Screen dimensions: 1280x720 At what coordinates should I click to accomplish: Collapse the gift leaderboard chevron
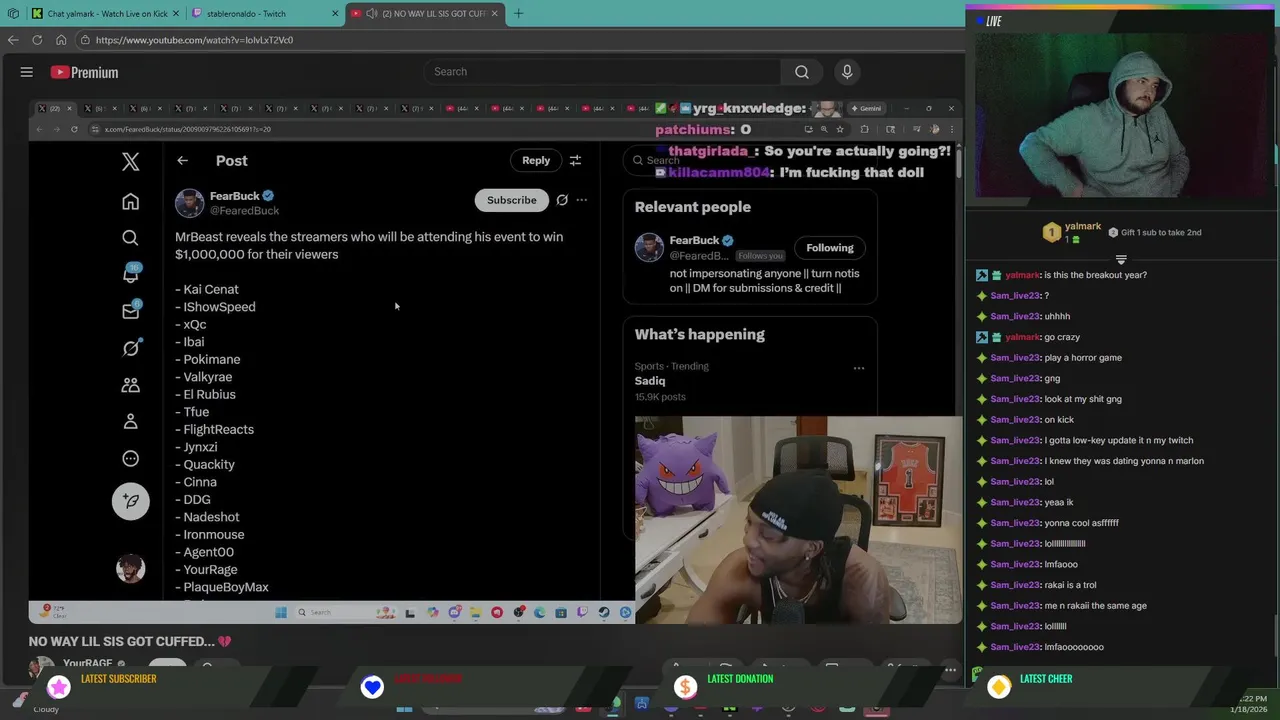click(1121, 259)
